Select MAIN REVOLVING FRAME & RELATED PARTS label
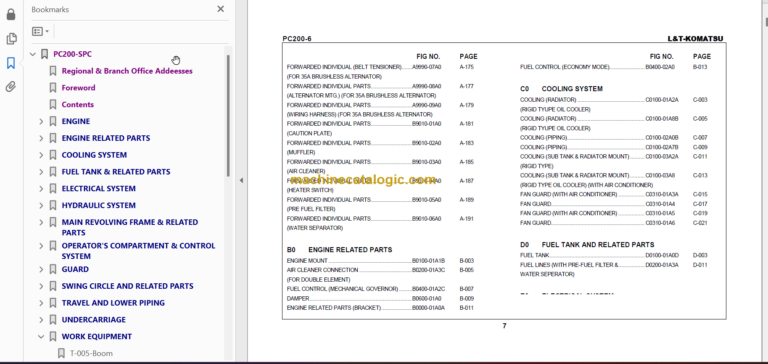This screenshot has width=768, height=364. point(130,227)
